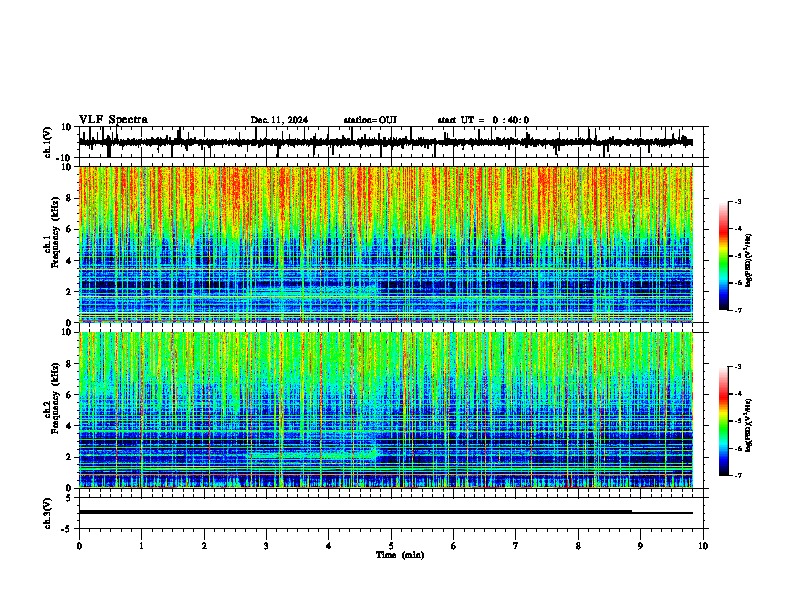Click the "-3" tick on ch.2 colorbar

(x=738, y=367)
